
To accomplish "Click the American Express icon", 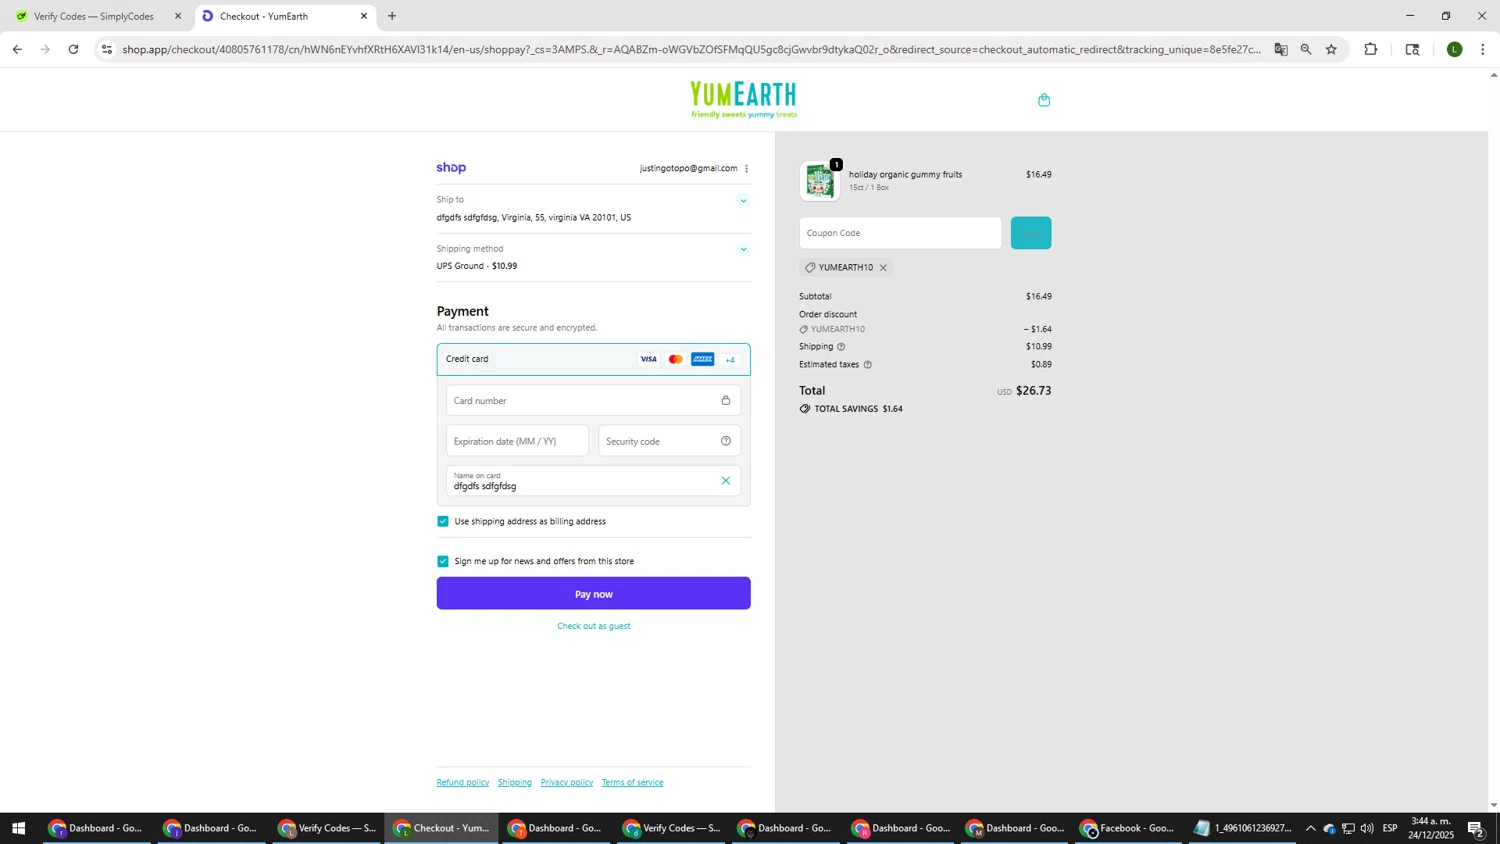I will click(703, 359).
